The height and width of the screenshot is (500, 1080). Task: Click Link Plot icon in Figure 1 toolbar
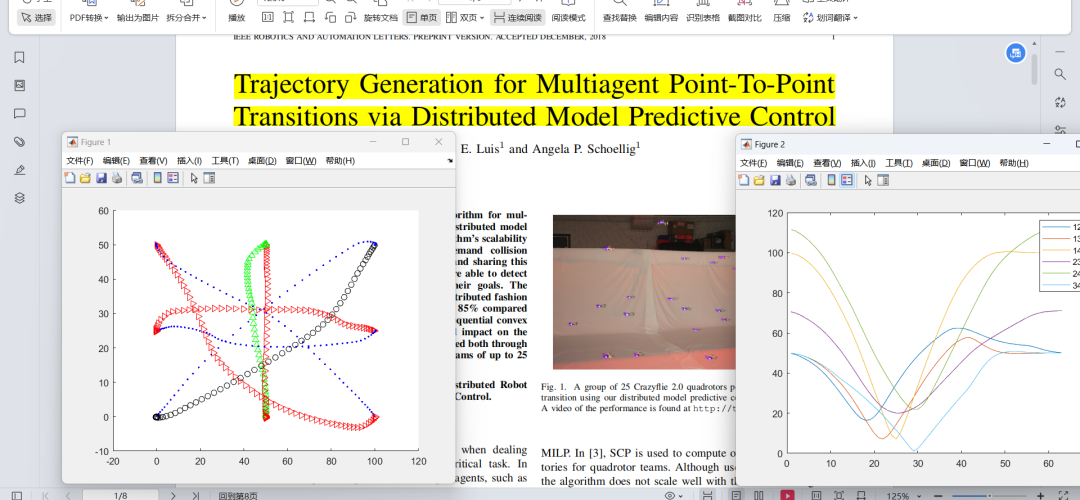click(137, 178)
